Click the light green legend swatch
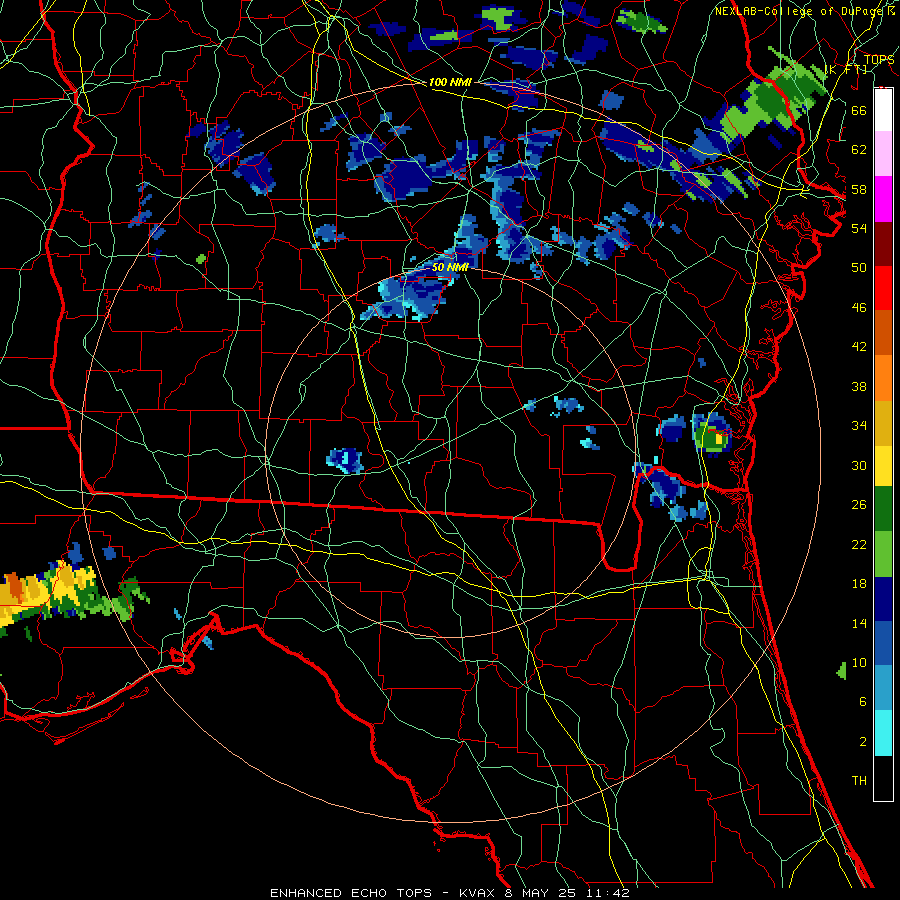 (883, 554)
